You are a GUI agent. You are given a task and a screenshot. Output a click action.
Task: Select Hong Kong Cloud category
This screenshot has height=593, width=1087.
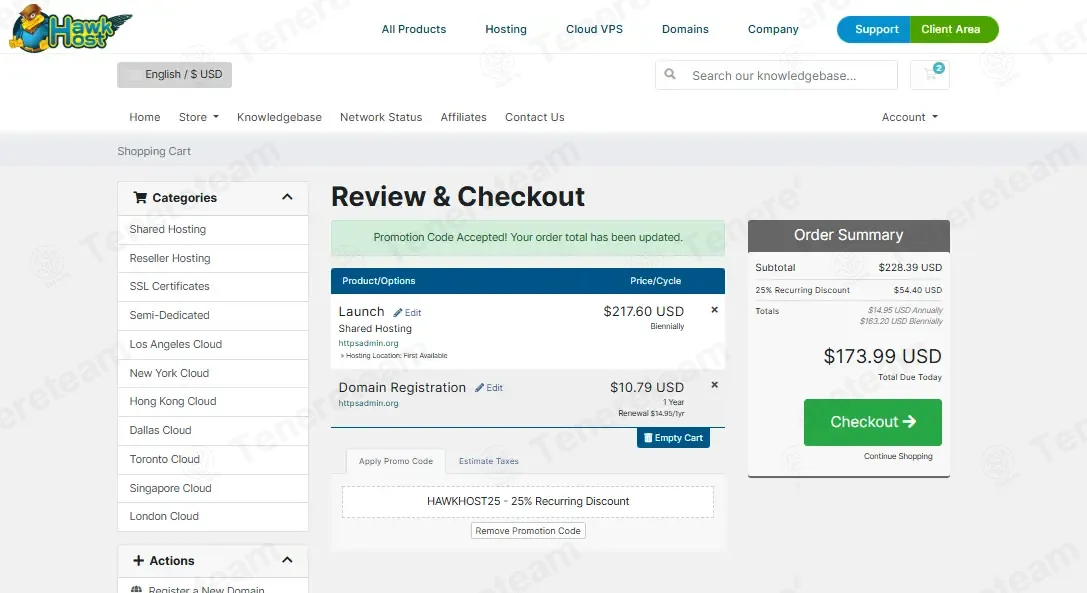[x=213, y=402]
